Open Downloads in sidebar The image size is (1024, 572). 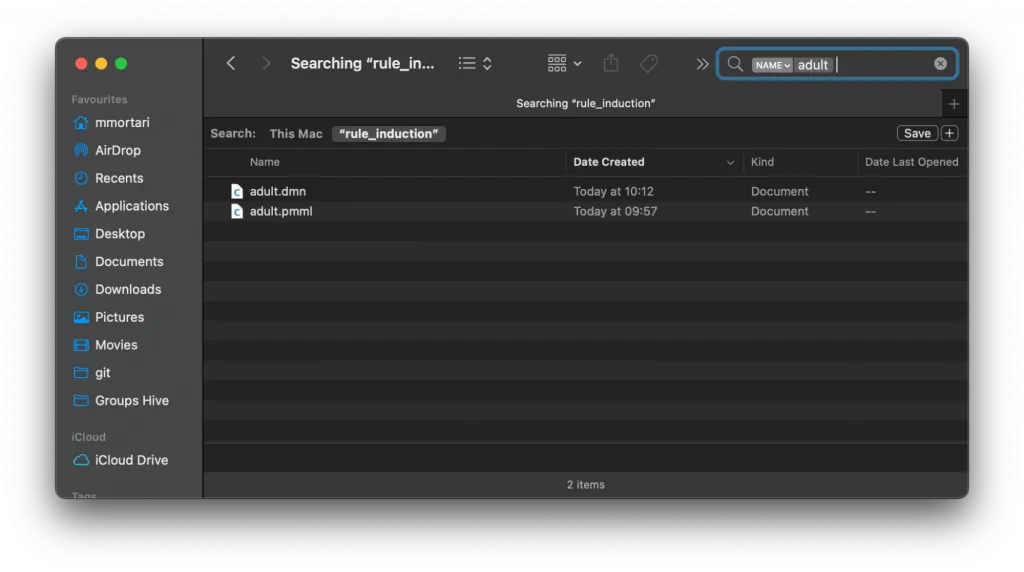(x=128, y=289)
